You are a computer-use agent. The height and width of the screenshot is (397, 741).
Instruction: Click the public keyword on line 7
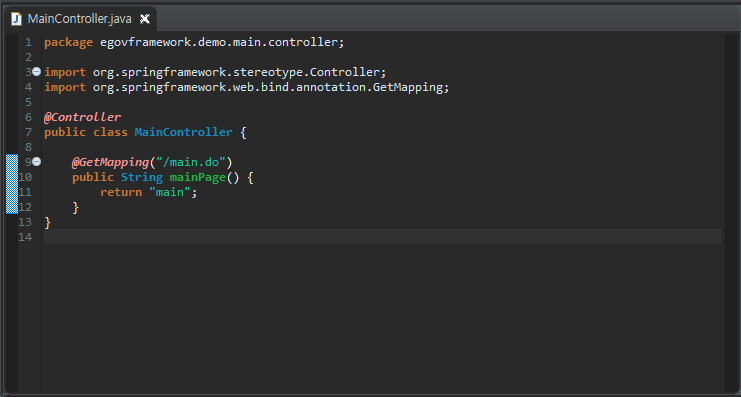[65, 132]
